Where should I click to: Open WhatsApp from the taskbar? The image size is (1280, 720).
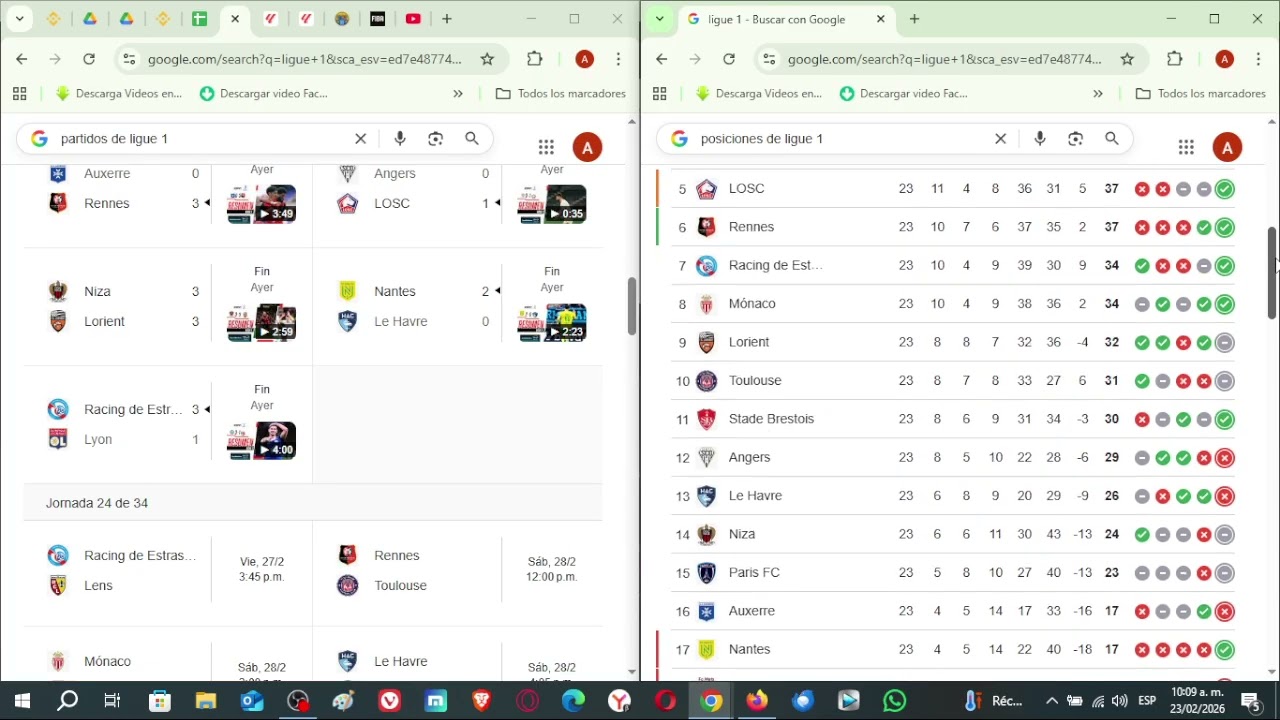click(x=895, y=701)
